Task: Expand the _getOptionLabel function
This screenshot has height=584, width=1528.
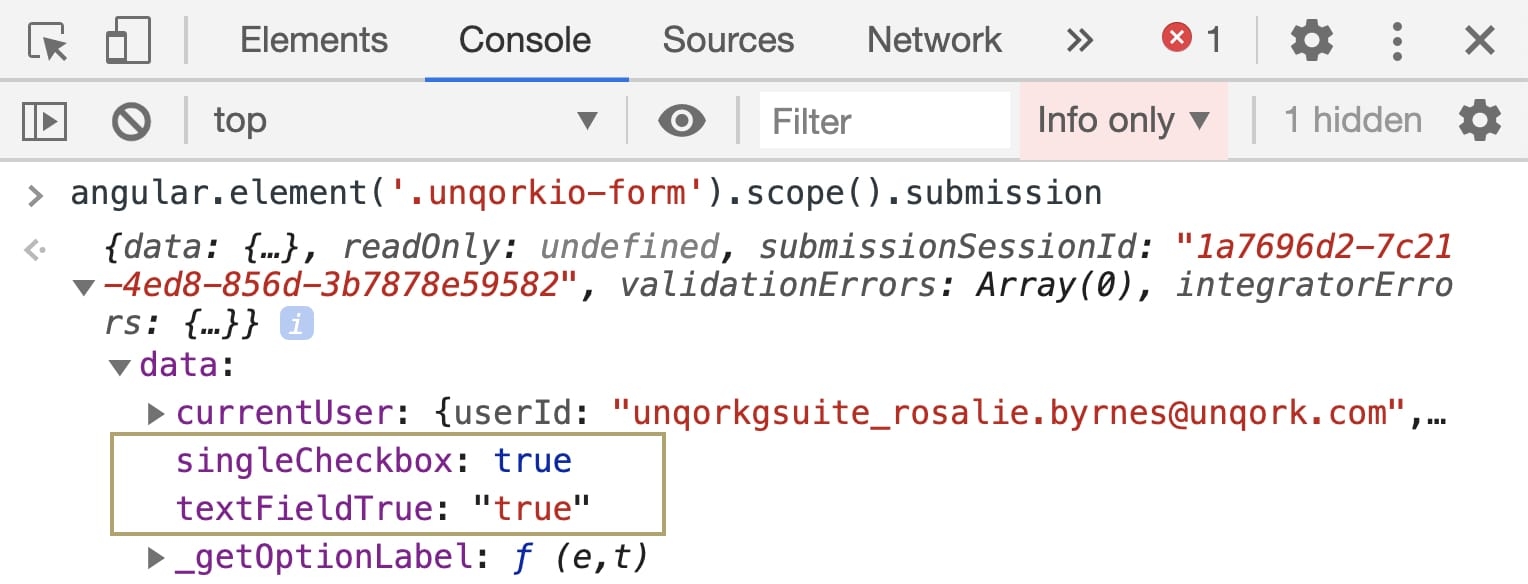Action: point(155,557)
